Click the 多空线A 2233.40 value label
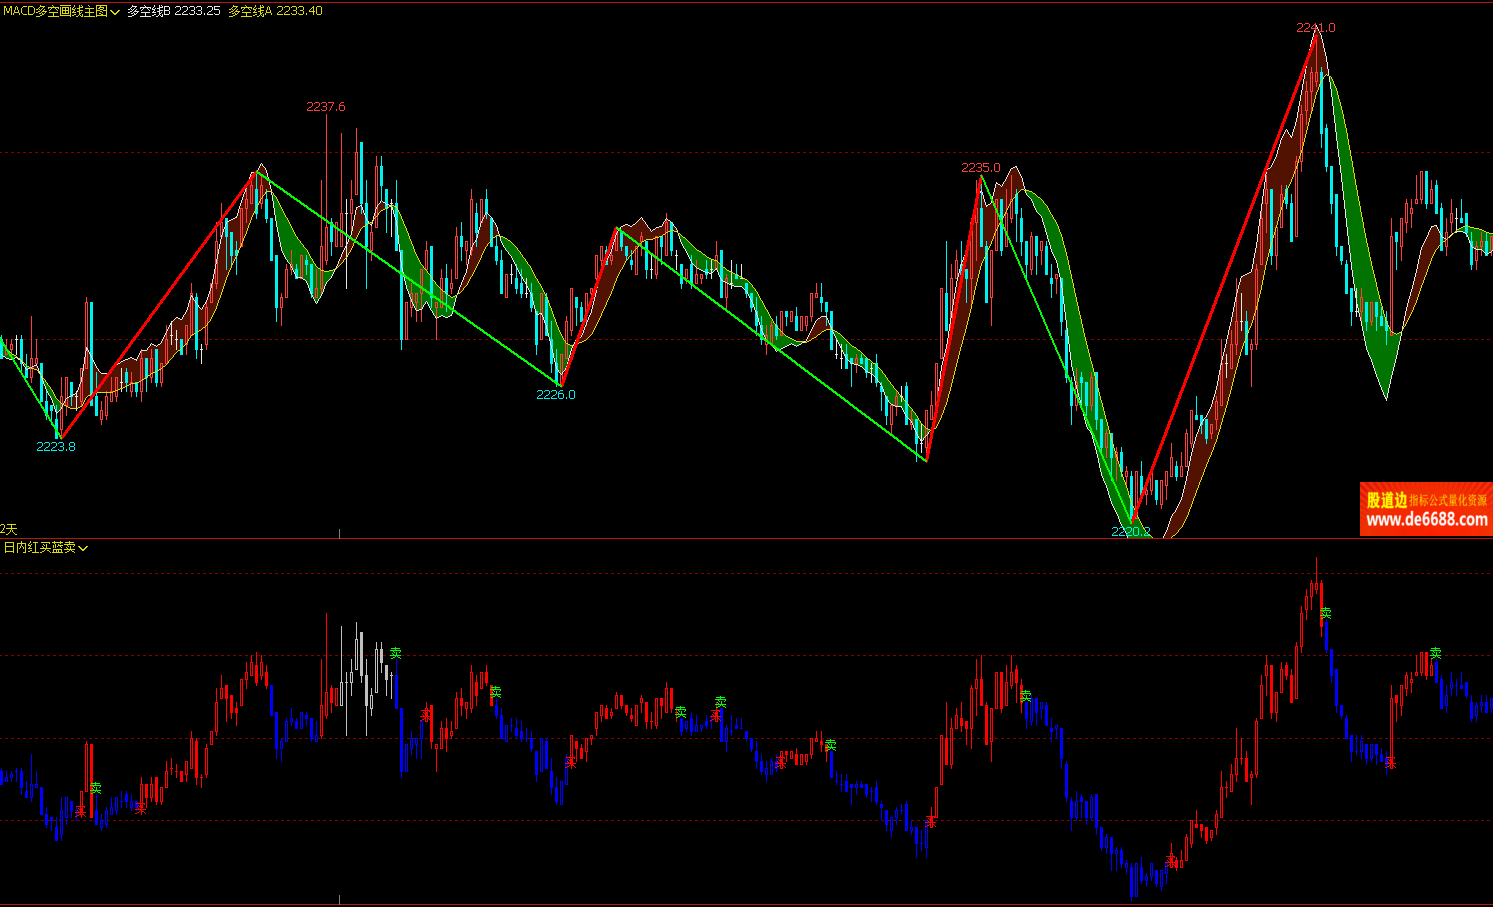Viewport: 1493px width, 907px height. pyautogui.click(x=275, y=11)
